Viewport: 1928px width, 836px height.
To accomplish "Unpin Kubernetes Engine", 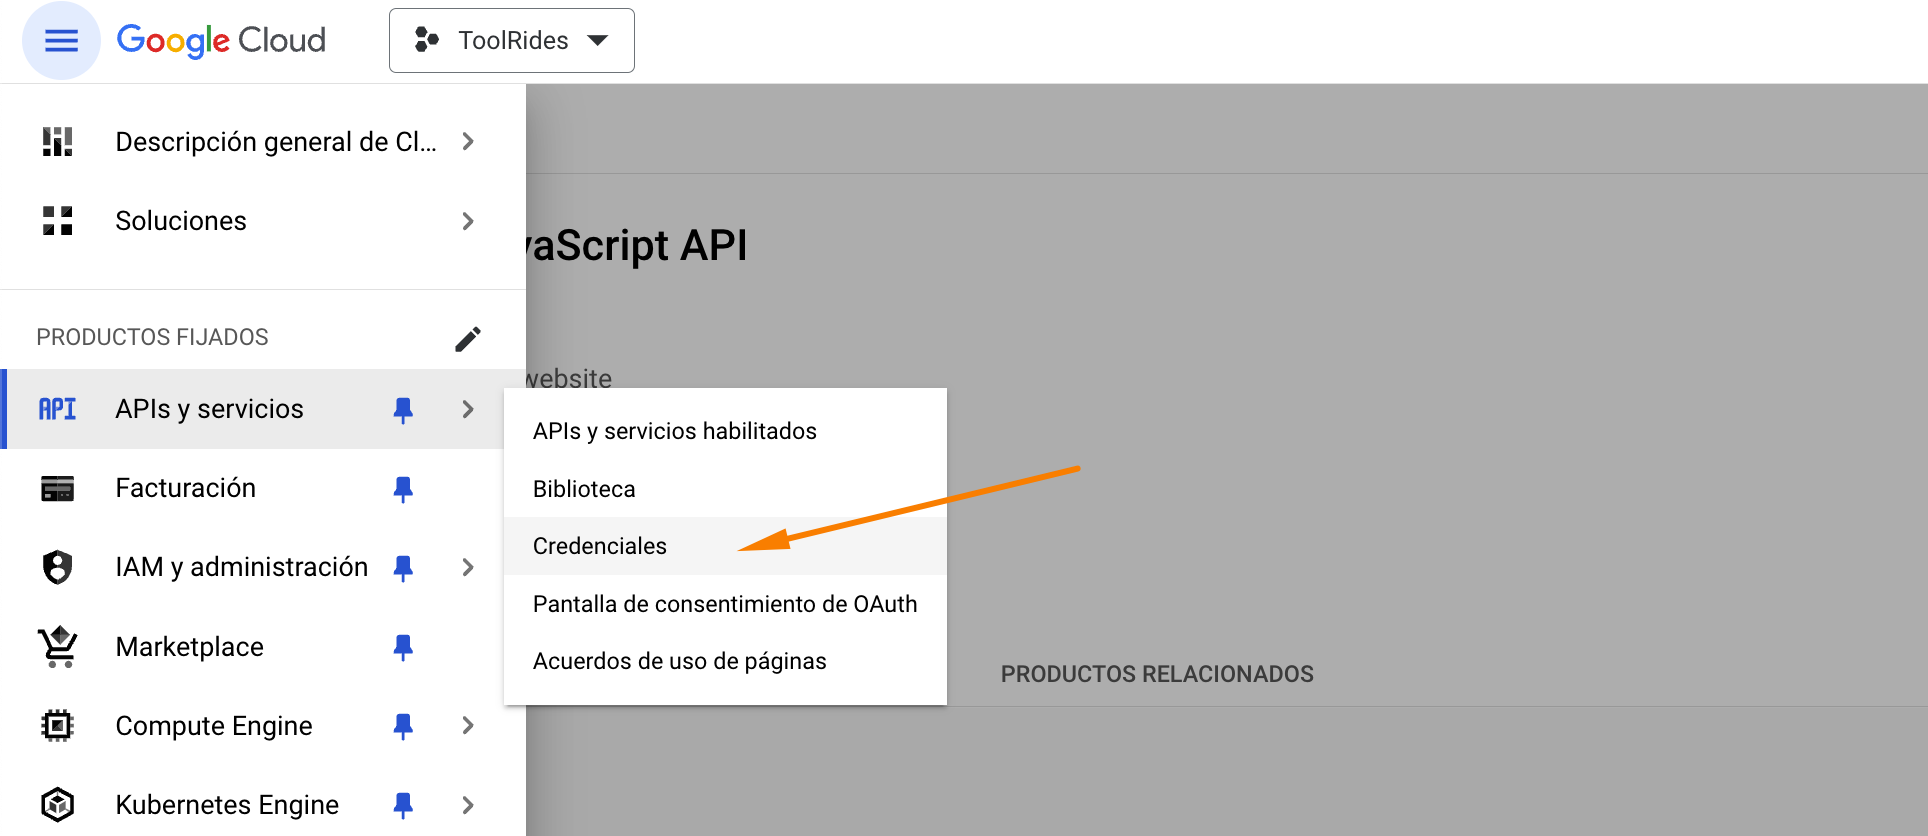I will (403, 805).
